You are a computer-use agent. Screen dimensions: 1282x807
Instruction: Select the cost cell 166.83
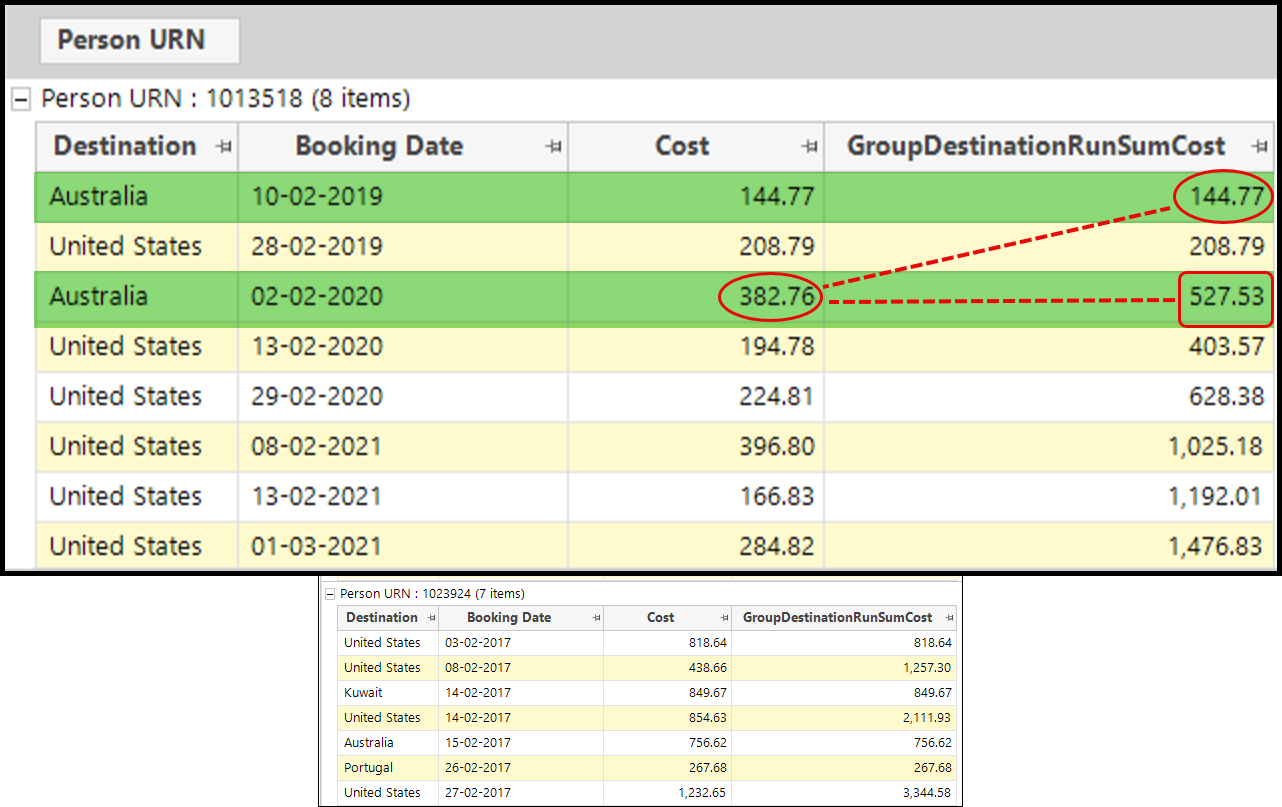(x=696, y=497)
